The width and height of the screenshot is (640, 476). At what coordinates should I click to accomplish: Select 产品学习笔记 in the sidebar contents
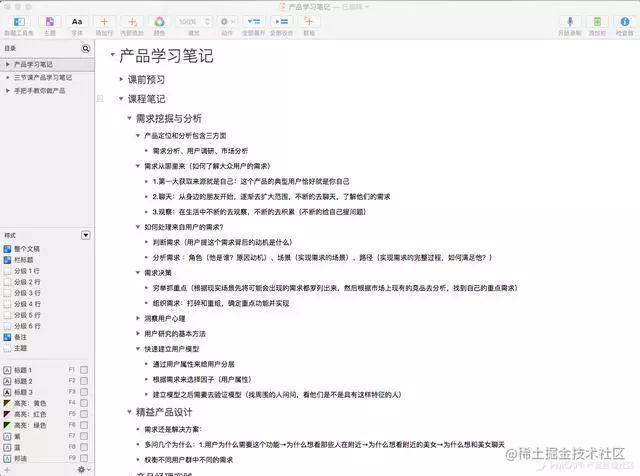pyautogui.click(x=33, y=65)
